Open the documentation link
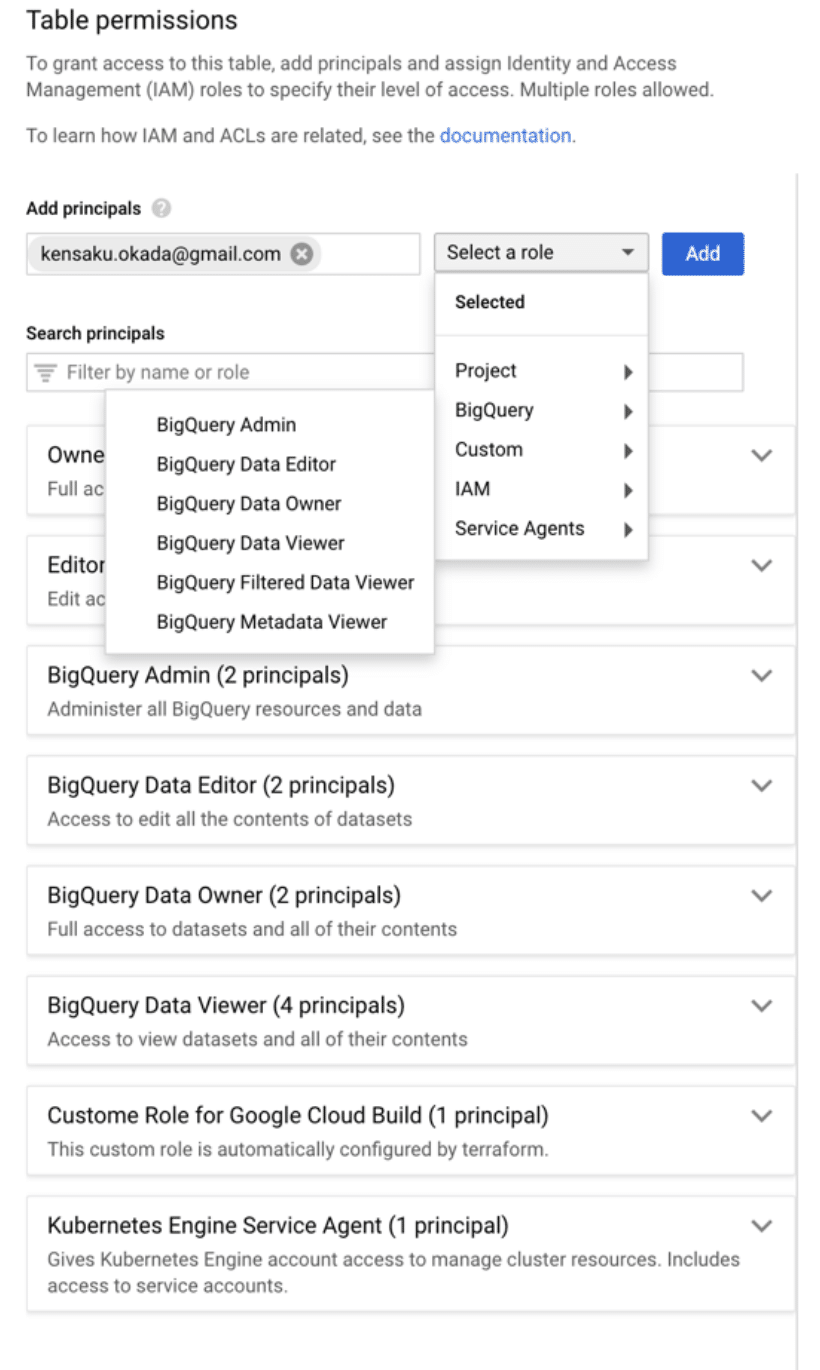Screen dimensions: 820x1370 click(x=505, y=135)
